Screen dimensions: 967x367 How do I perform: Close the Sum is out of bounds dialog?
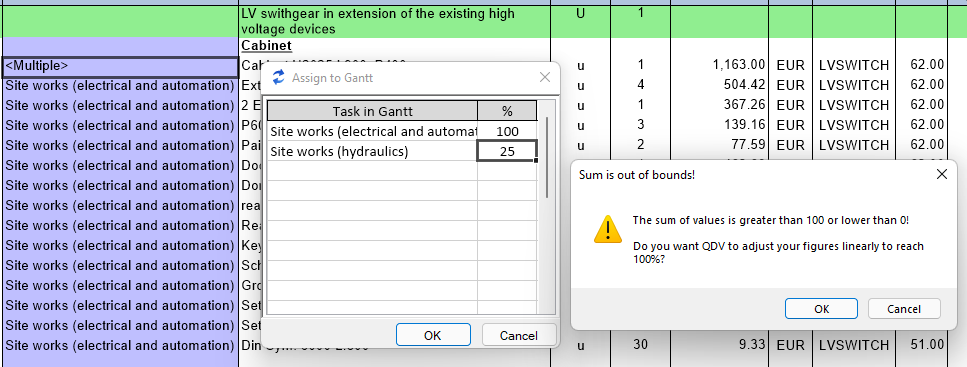942,175
